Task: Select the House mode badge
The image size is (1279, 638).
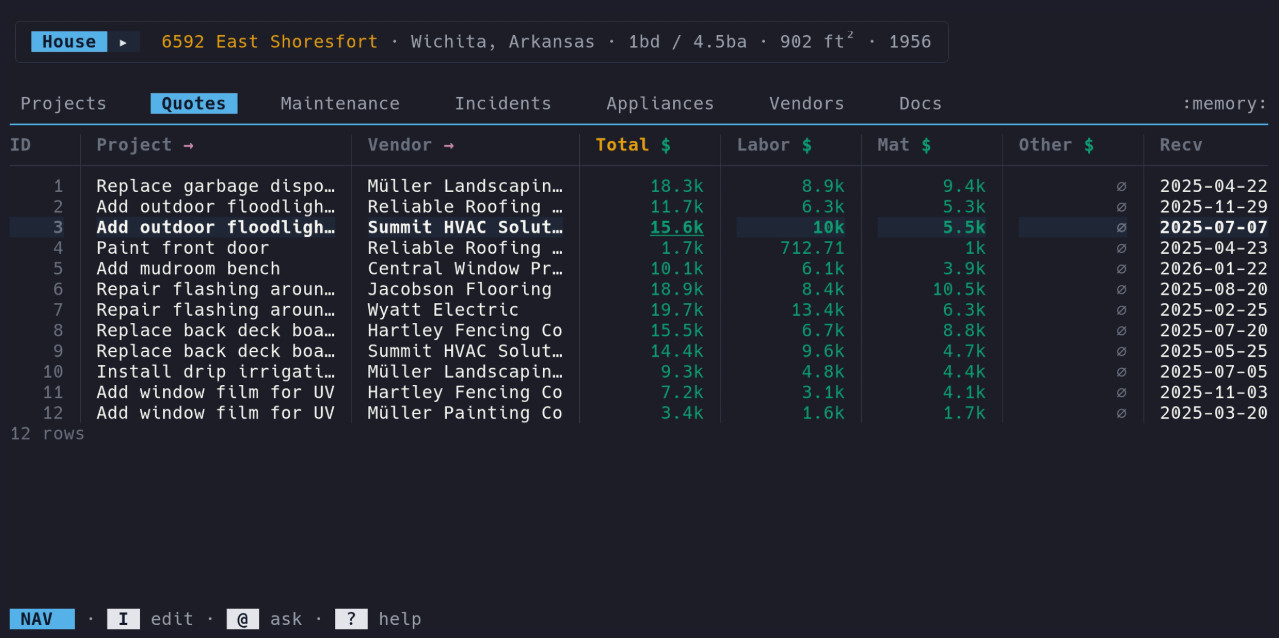Action: (69, 42)
